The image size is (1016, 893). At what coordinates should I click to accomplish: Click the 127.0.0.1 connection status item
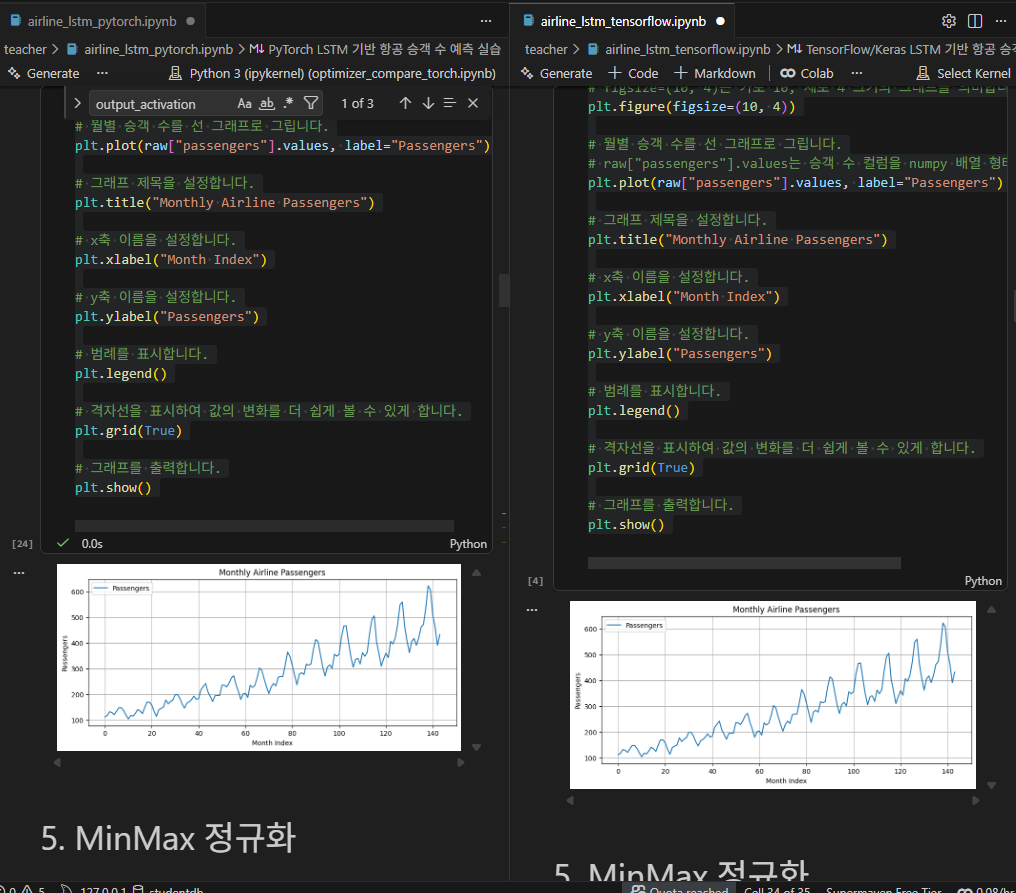point(94,888)
